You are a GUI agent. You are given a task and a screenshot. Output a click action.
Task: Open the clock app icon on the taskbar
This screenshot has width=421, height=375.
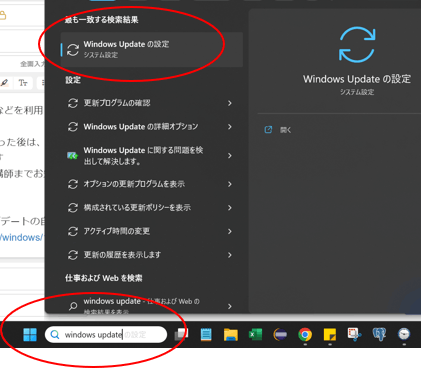(x=404, y=334)
